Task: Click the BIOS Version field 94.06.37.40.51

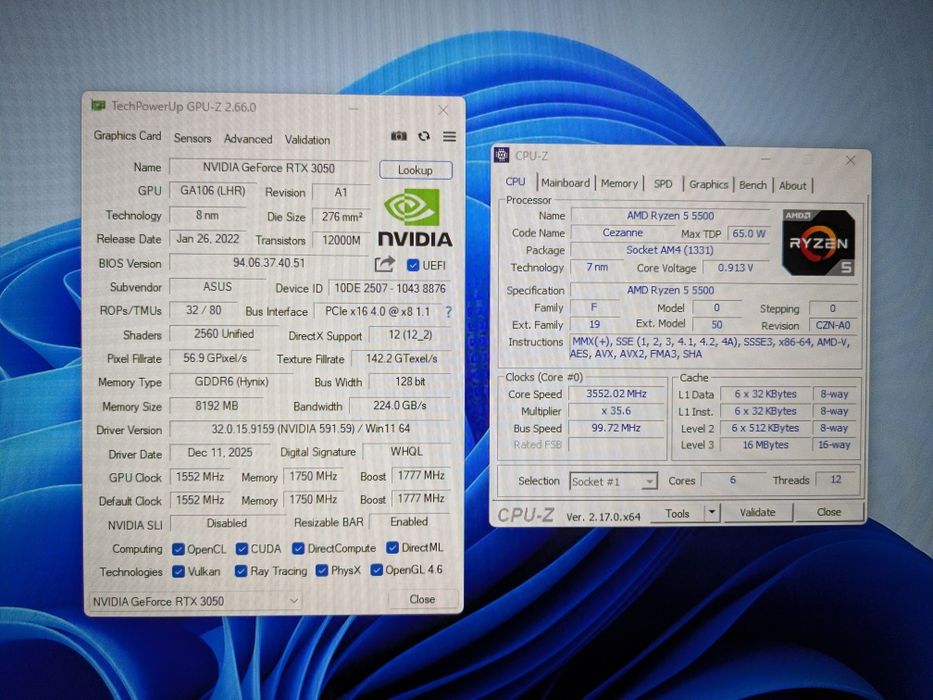Action: point(269,262)
